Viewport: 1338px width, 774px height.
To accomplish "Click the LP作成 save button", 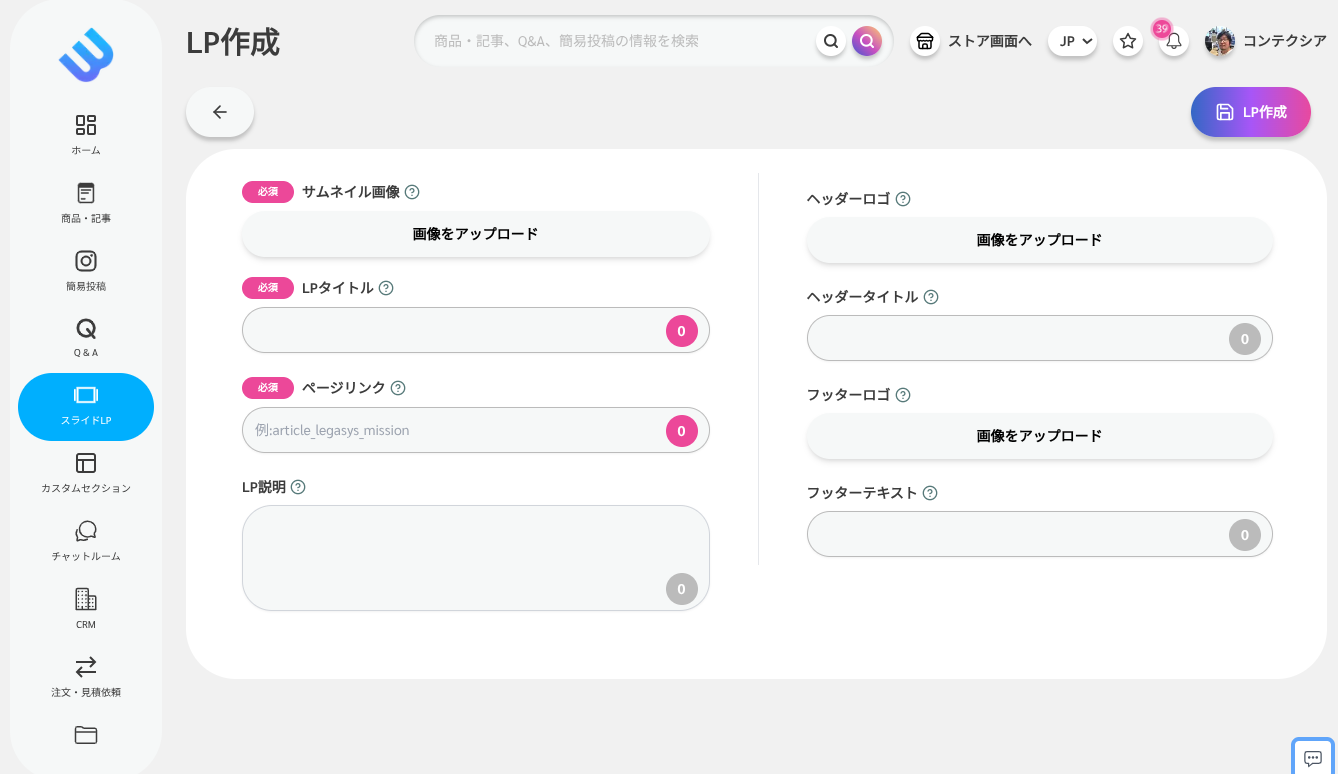I will (x=1250, y=112).
